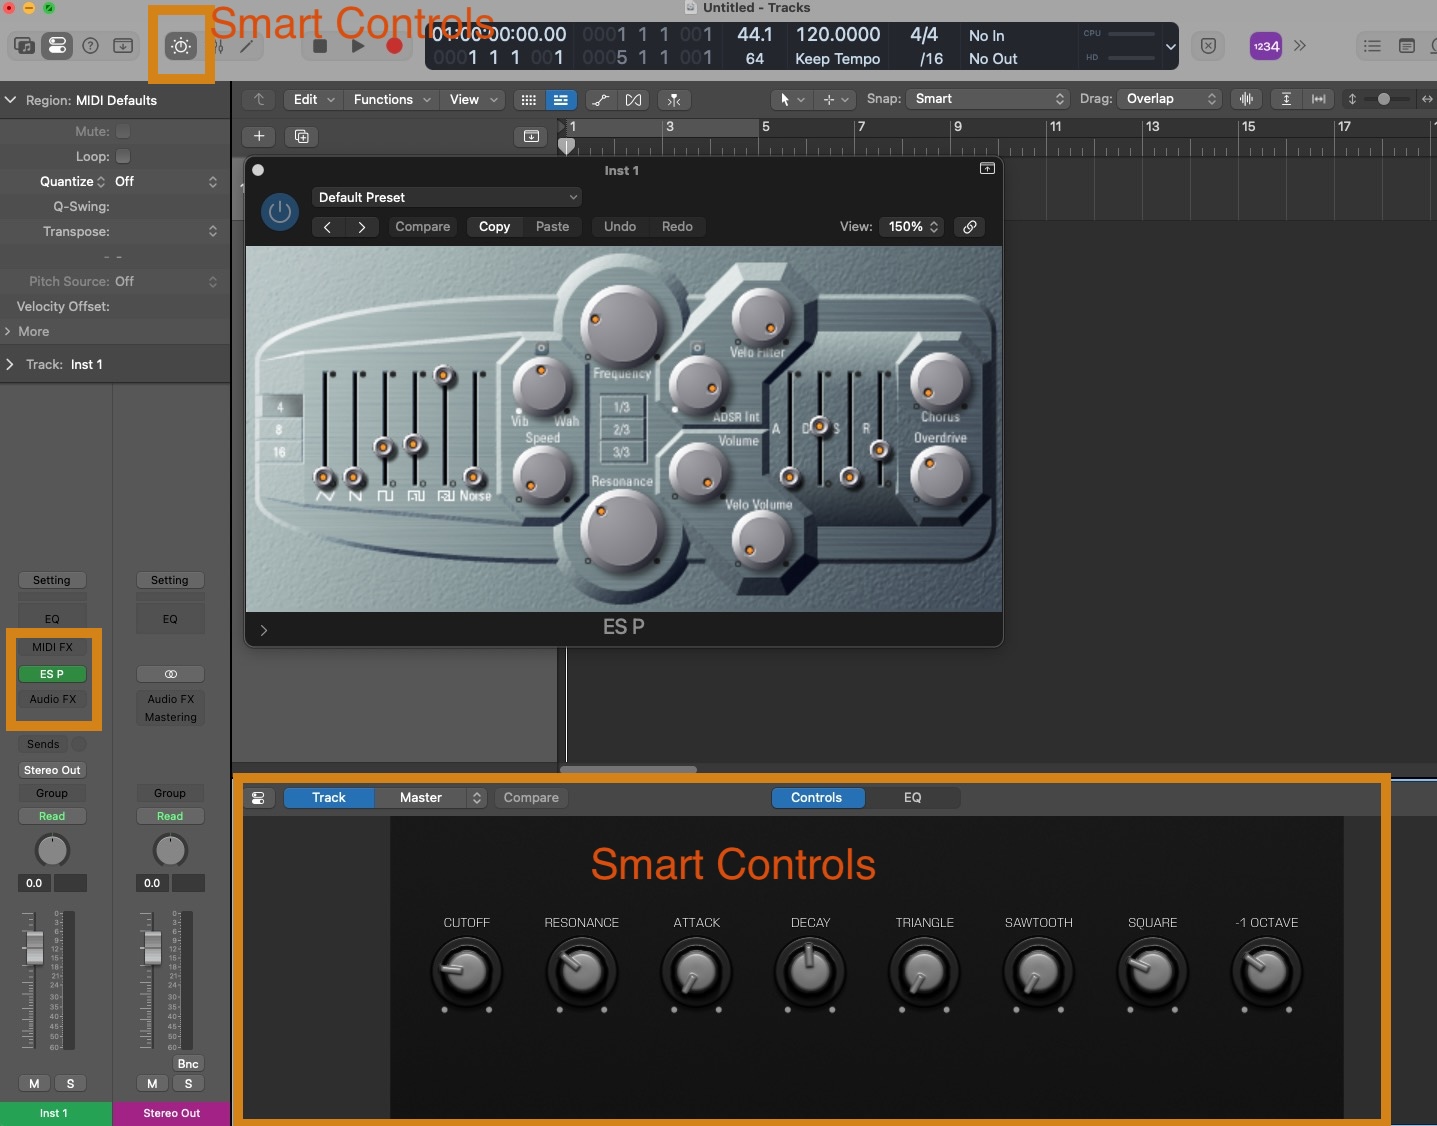Click the plus Add Track button
The width and height of the screenshot is (1437, 1126).
coord(258,136)
